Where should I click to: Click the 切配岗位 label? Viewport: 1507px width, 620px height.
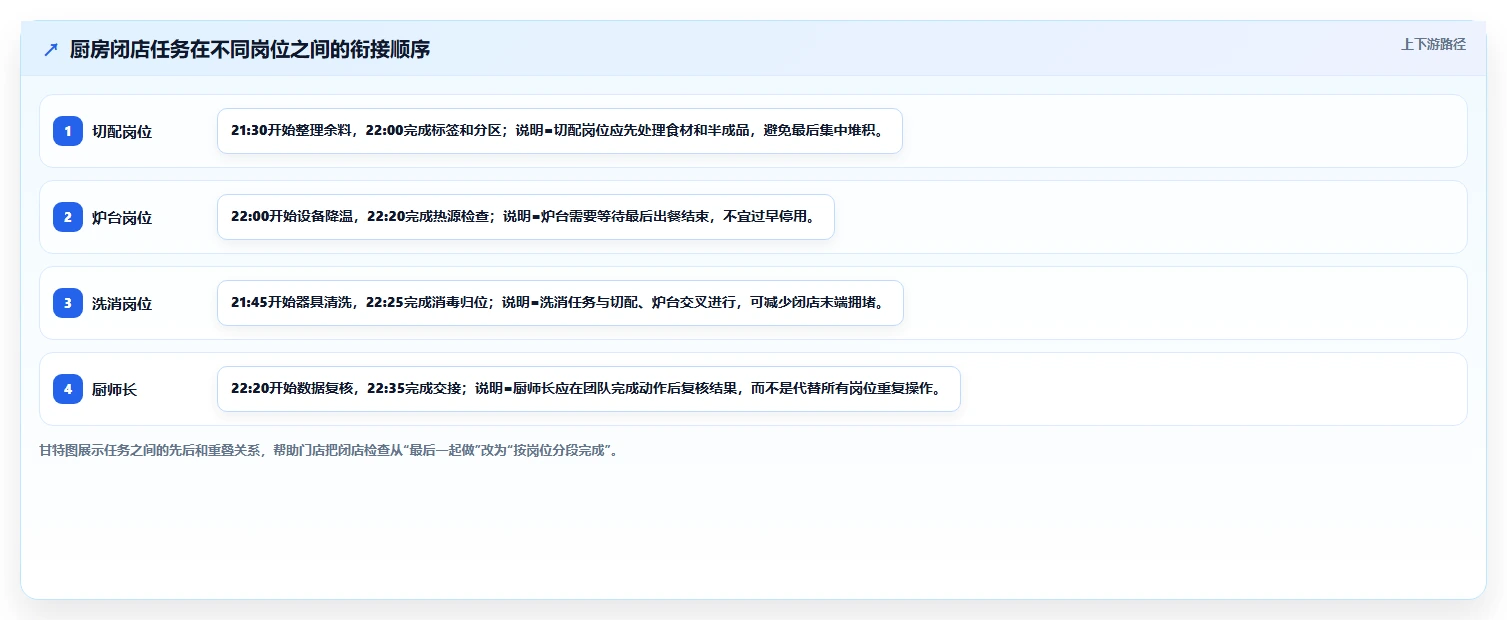(x=122, y=131)
